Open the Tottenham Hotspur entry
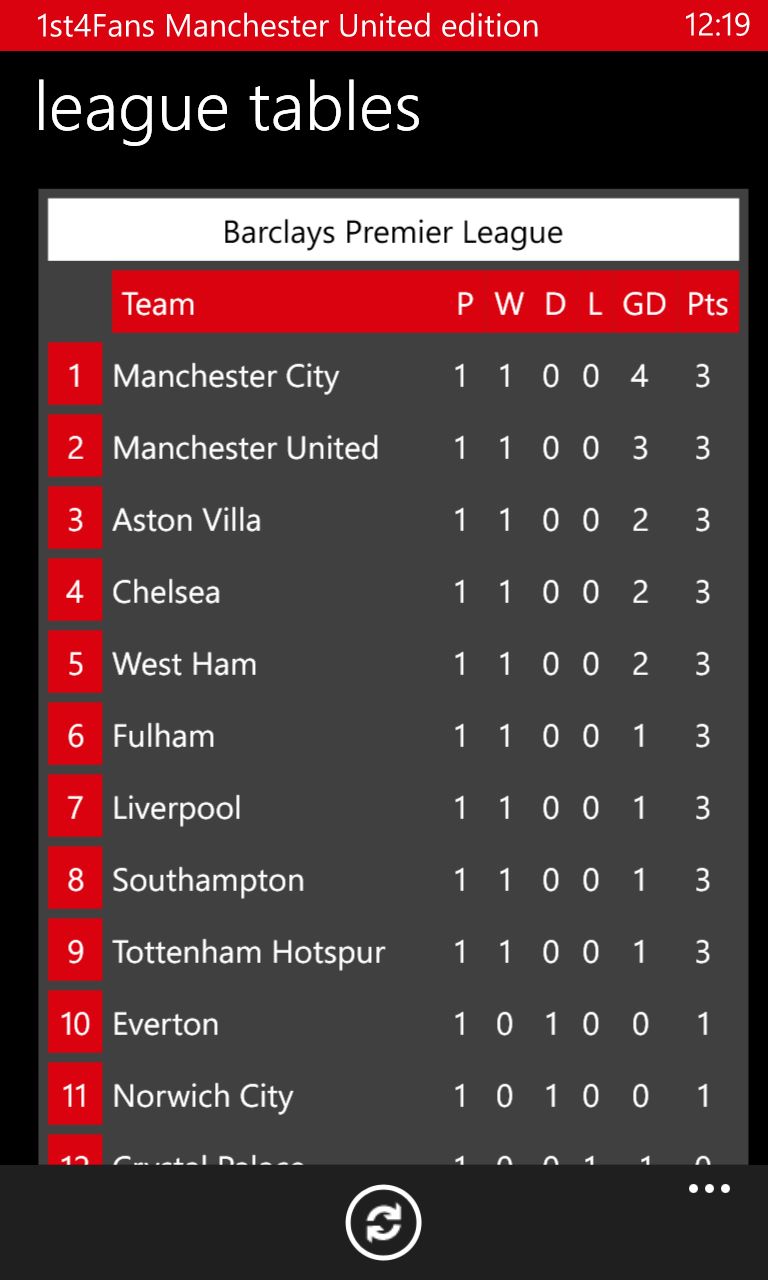Screen dimensions: 768x1280 coord(248,952)
